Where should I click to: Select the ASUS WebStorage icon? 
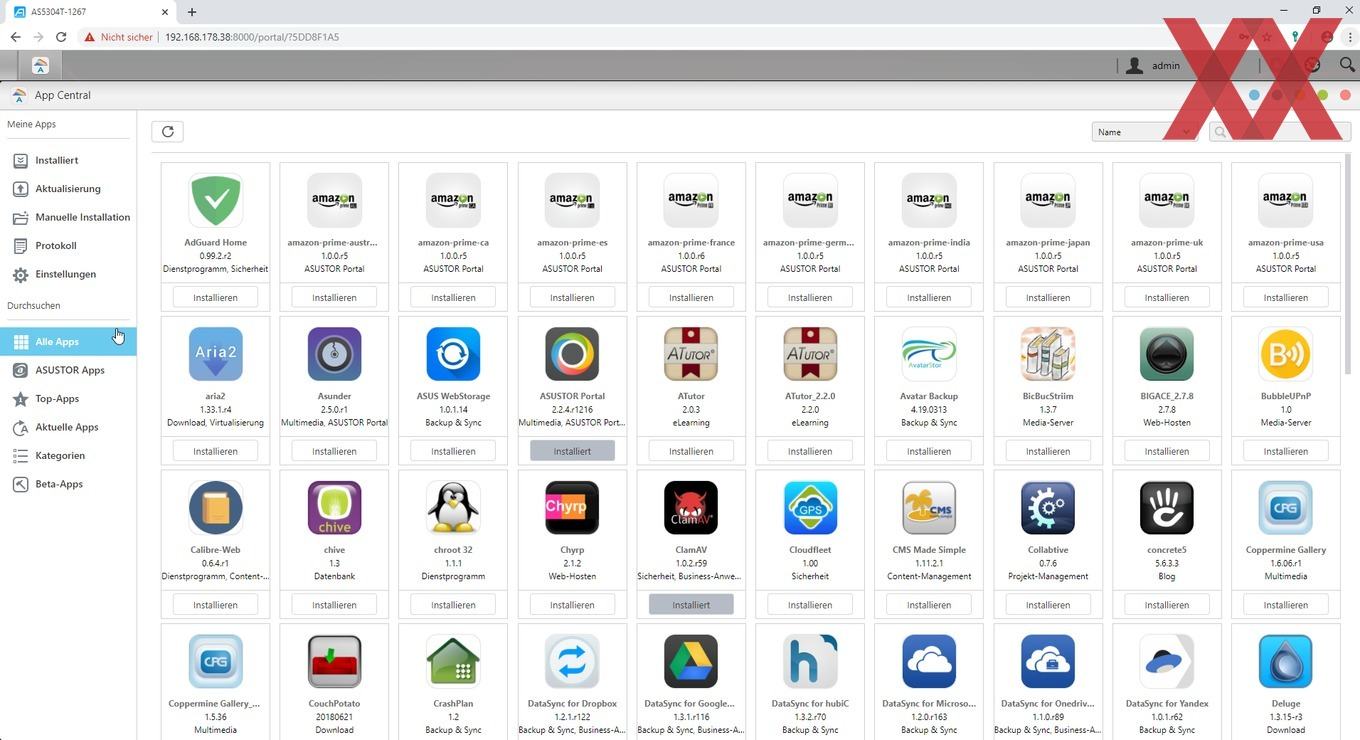click(453, 354)
